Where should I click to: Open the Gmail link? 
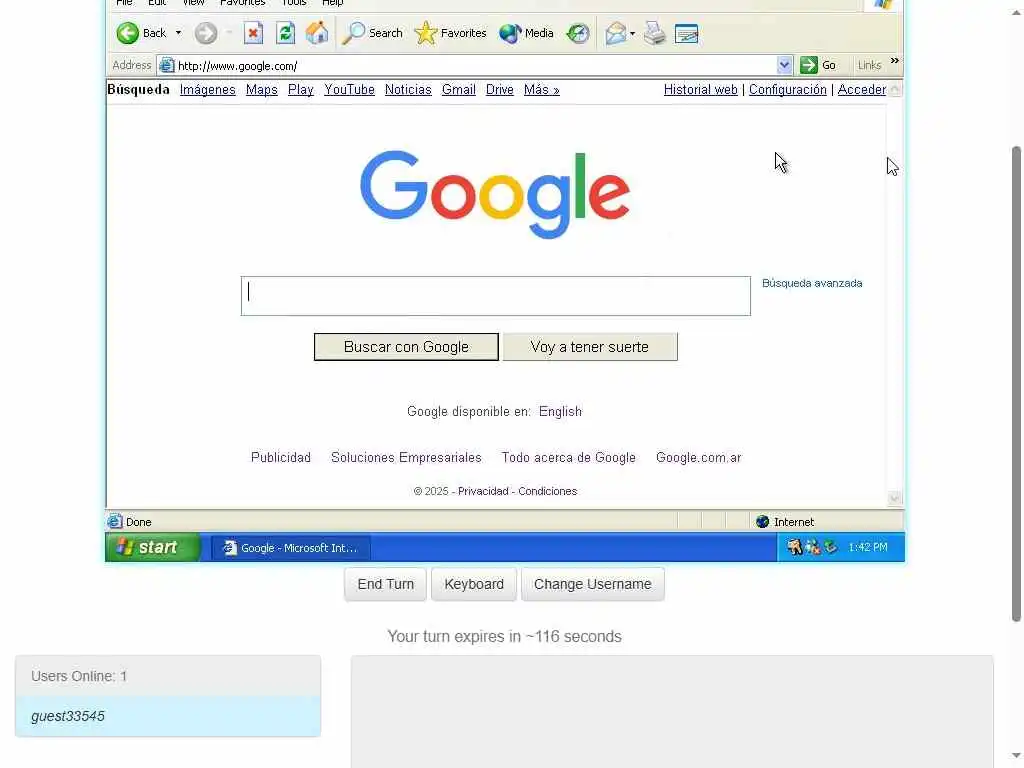click(x=458, y=89)
